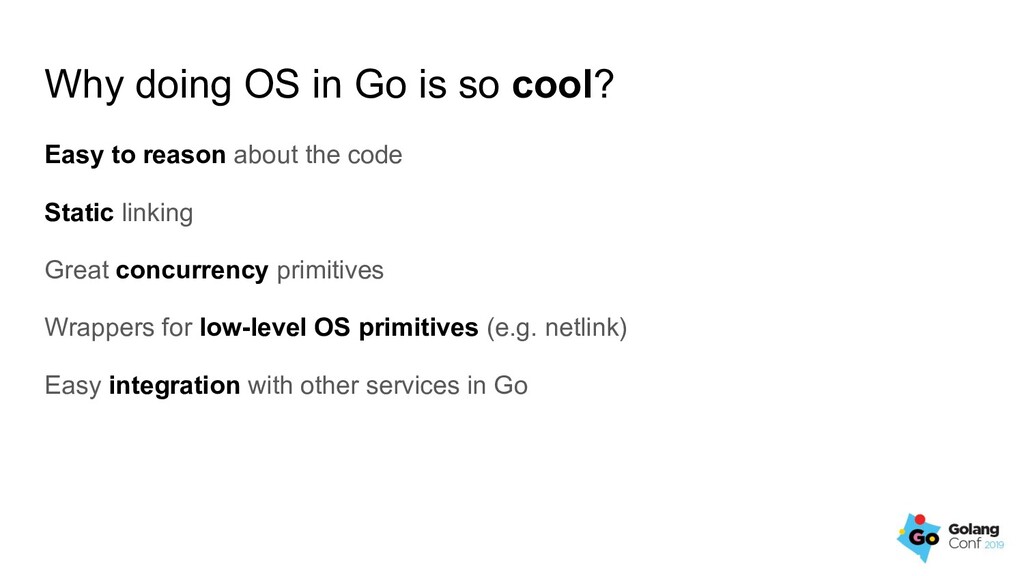The height and width of the screenshot is (576, 1024).
Task: Click the Go gopher logo icon
Action: tap(920, 537)
